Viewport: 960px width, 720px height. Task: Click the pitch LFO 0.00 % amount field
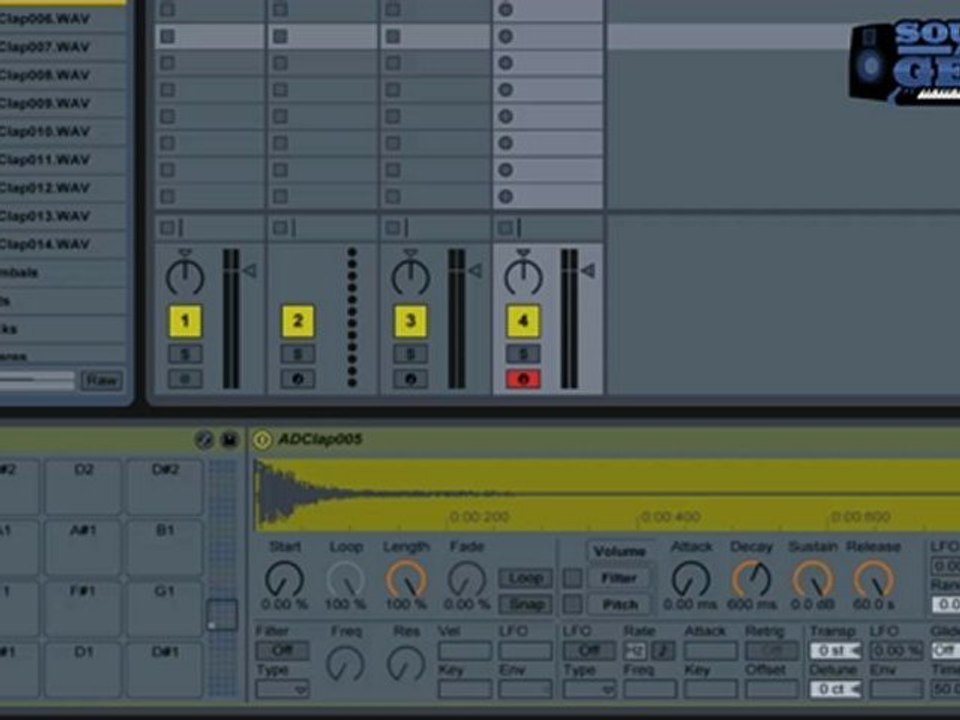tap(896, 650)
